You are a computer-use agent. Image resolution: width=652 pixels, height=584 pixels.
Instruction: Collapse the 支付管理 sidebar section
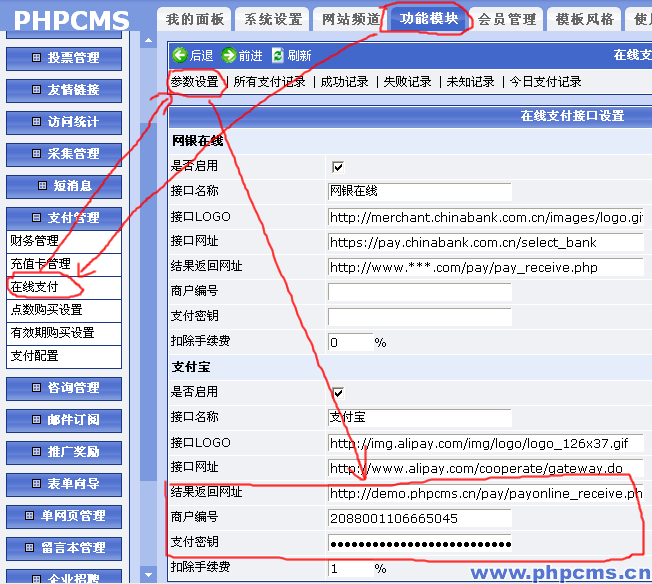(x=64, y=218)
